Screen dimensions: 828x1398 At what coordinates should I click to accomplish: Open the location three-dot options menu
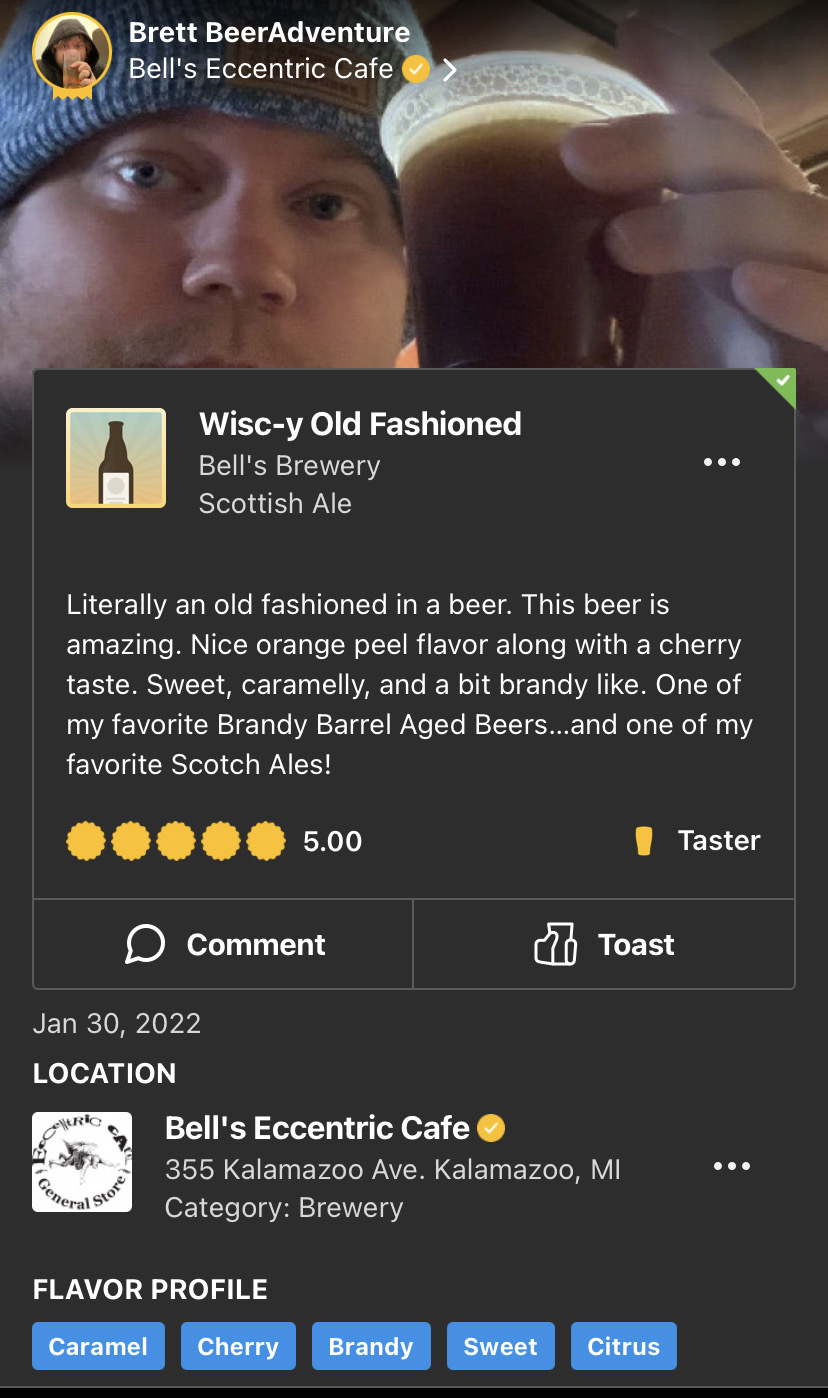click(732, 1166)
